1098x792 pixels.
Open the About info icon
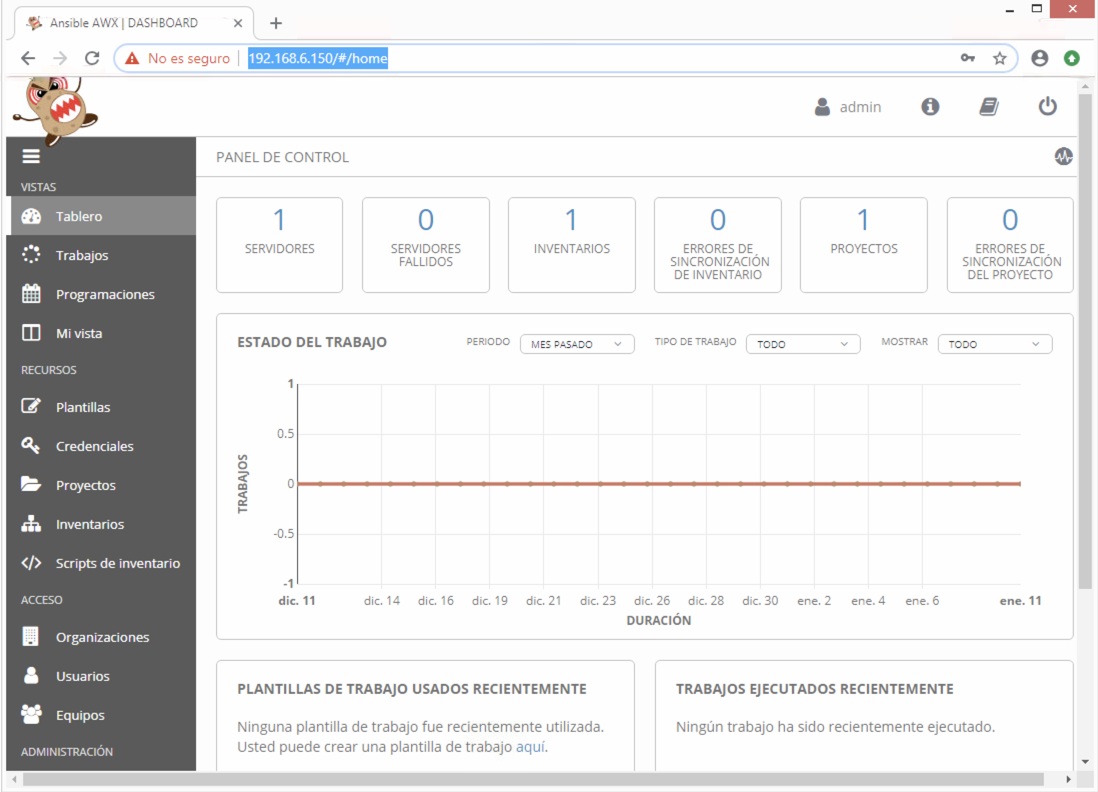[x=930, y=106]
